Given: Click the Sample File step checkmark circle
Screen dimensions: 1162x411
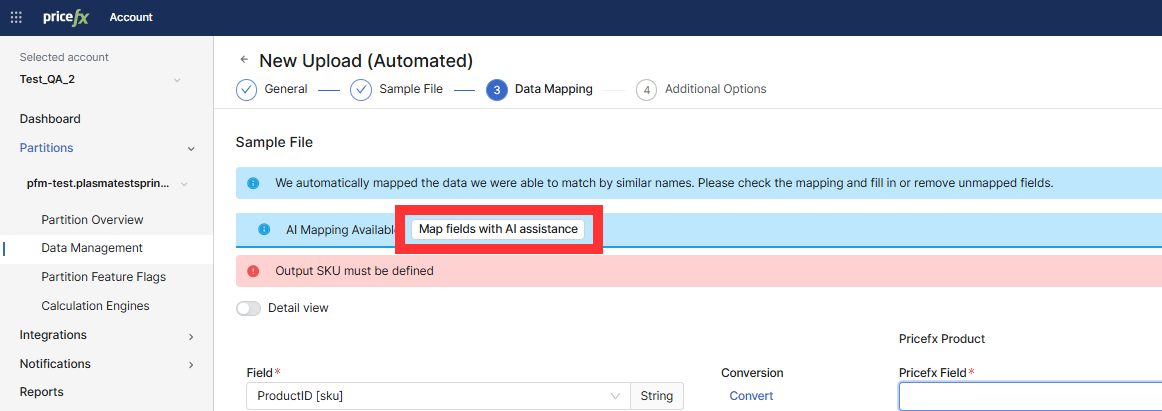Looking at the screenshot, I should (361, 90).
